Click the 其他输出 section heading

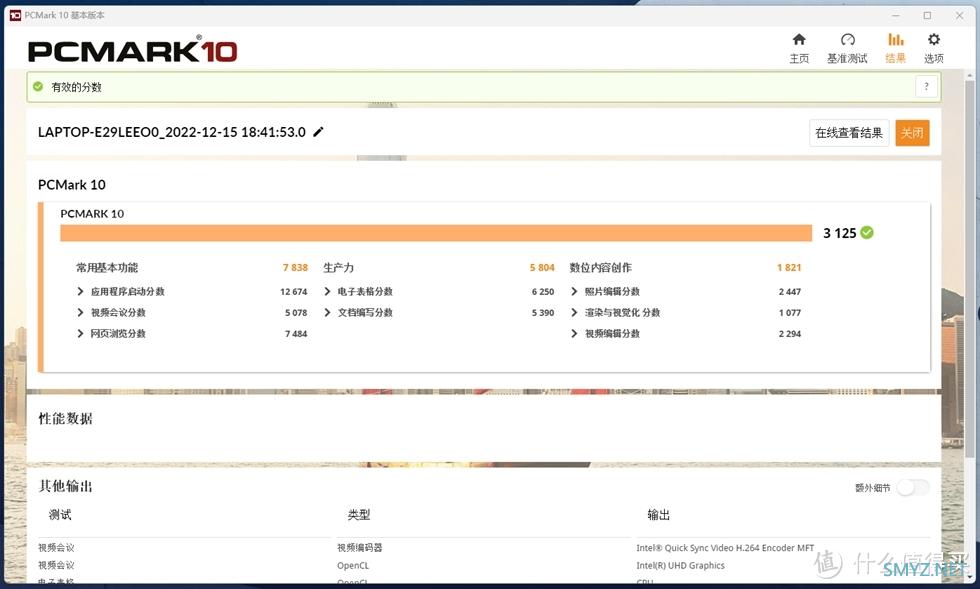[x=66, y=486]
